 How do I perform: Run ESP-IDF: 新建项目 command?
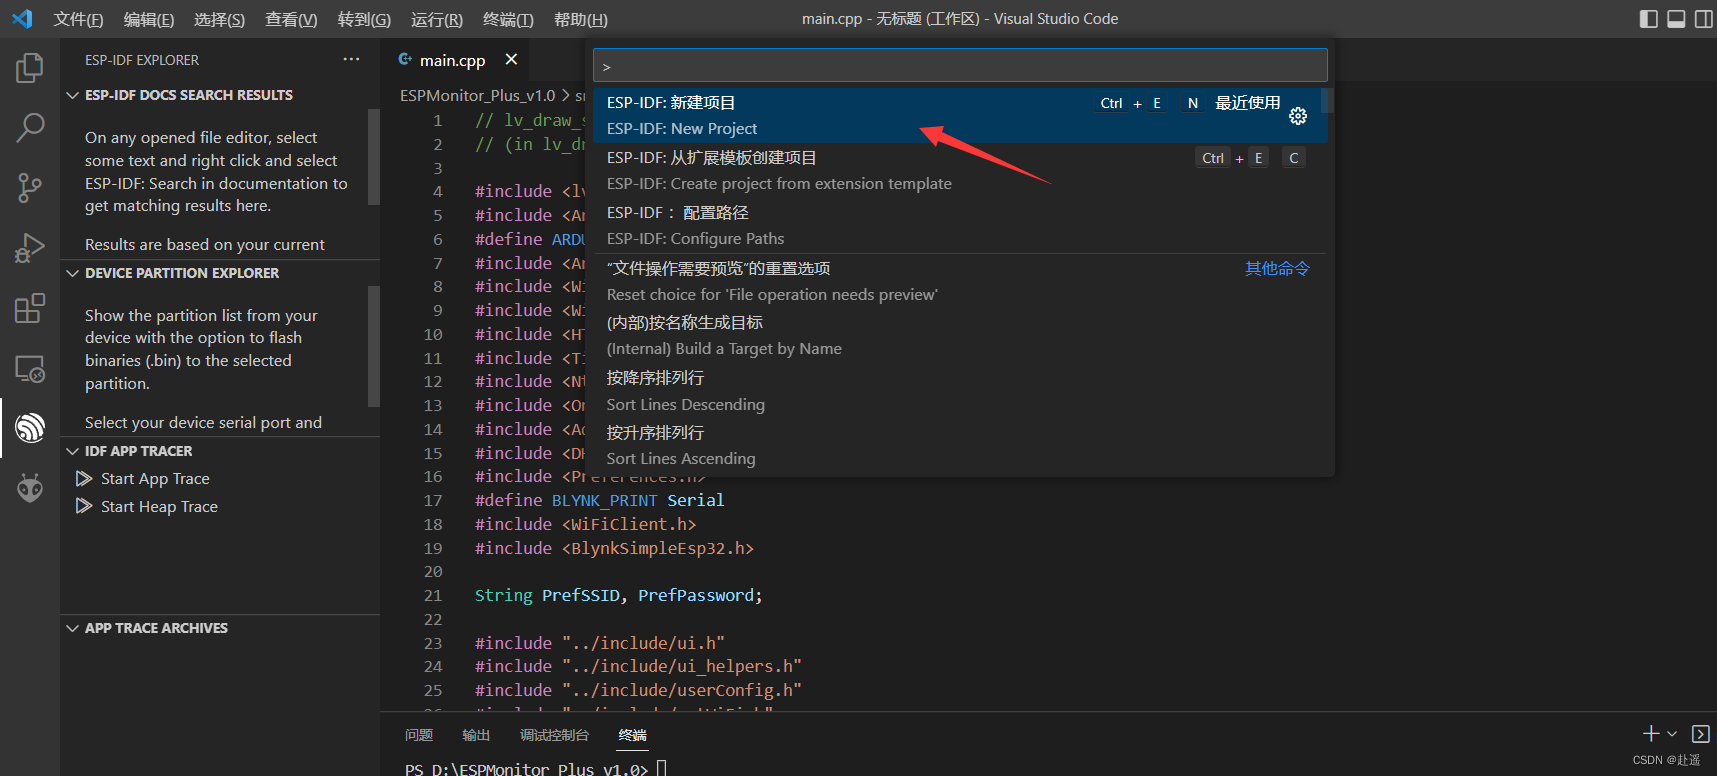[960, 116]
